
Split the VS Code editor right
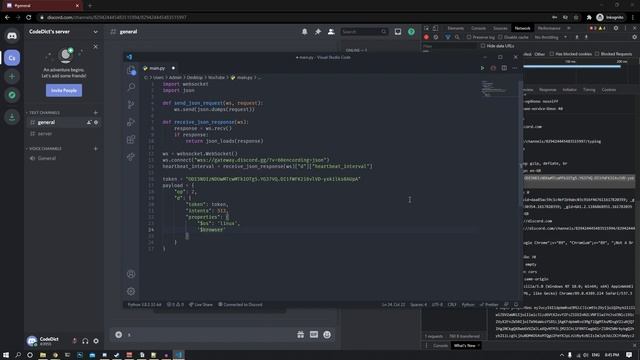[x=504, y=68]
